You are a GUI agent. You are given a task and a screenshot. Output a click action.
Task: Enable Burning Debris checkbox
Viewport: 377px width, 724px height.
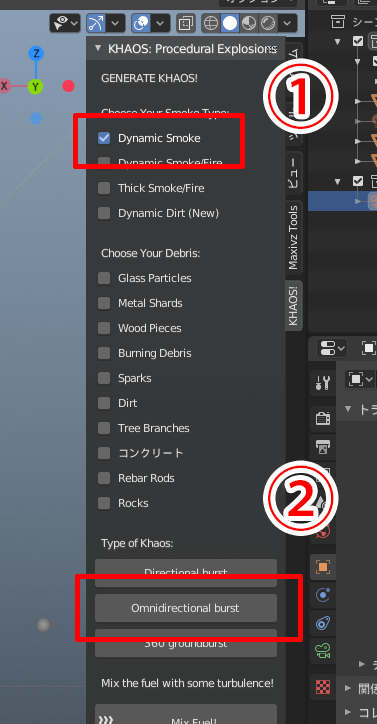104,353
